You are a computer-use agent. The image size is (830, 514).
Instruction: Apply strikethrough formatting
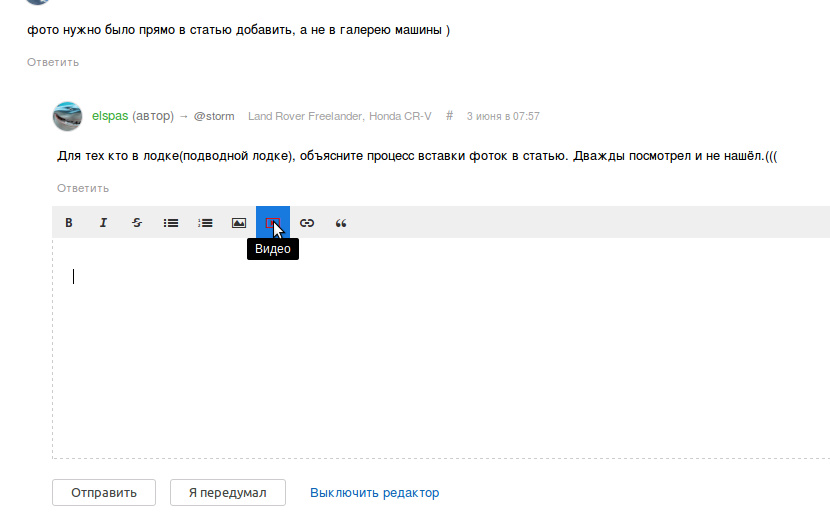click(x=137, y=223)
